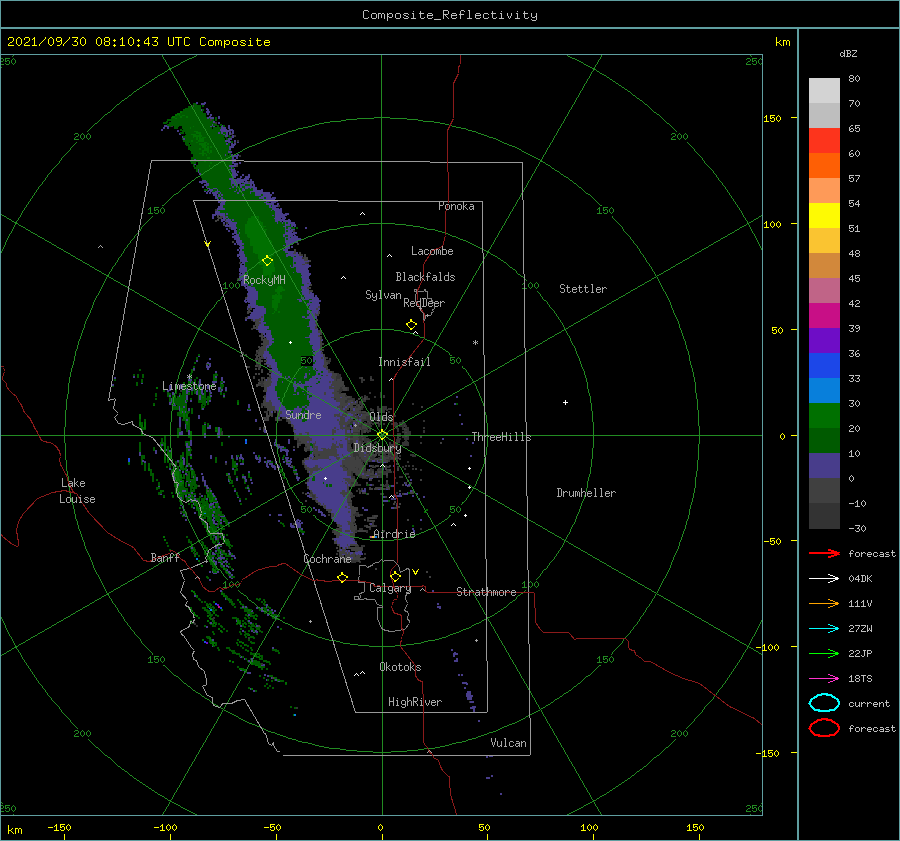Click the yellow radar-center diamond near Olds

(x=382, y=435)
